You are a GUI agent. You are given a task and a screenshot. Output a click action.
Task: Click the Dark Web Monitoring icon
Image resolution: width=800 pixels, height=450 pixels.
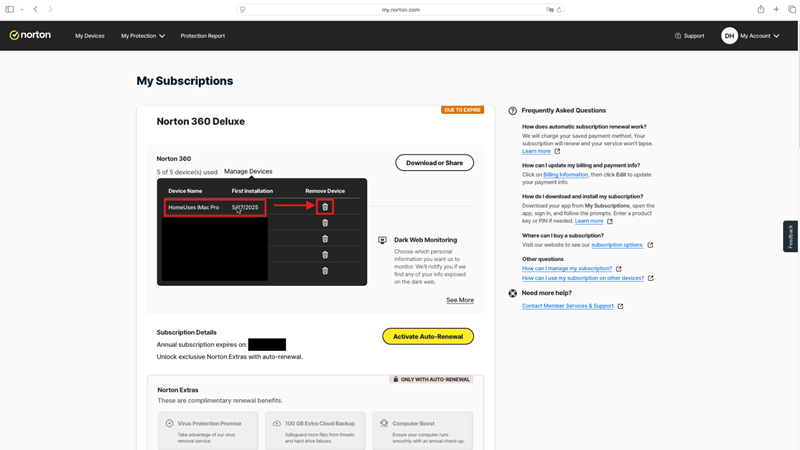[x=382, y=240]
